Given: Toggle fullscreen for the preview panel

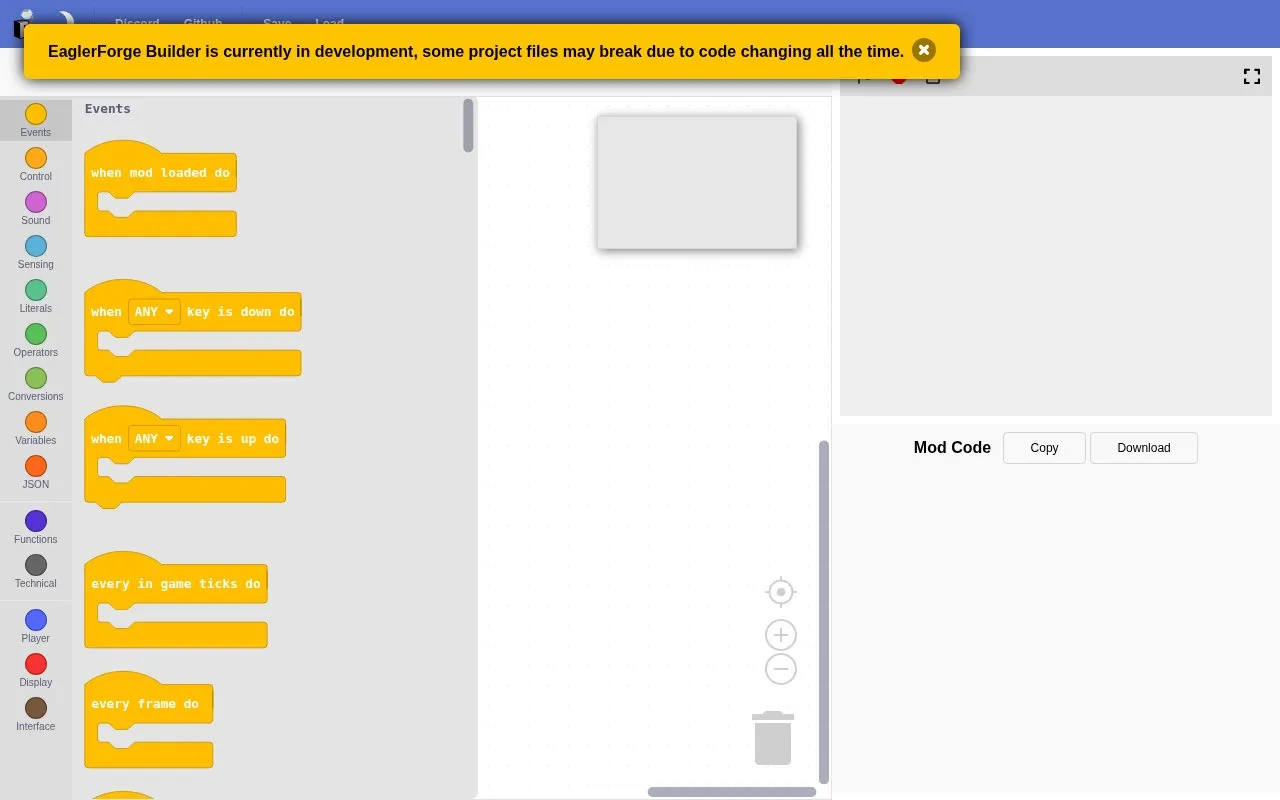Looking at the screenshot, I should (x=1252, y=76).
